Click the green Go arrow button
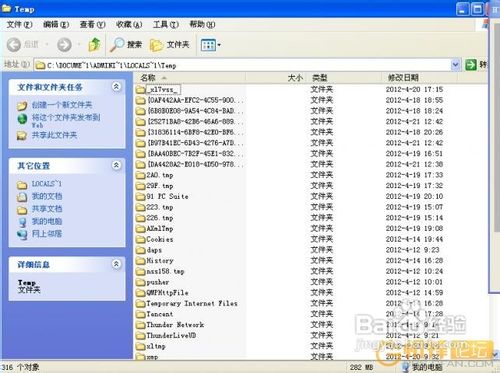500x373 pixels. 471,65
